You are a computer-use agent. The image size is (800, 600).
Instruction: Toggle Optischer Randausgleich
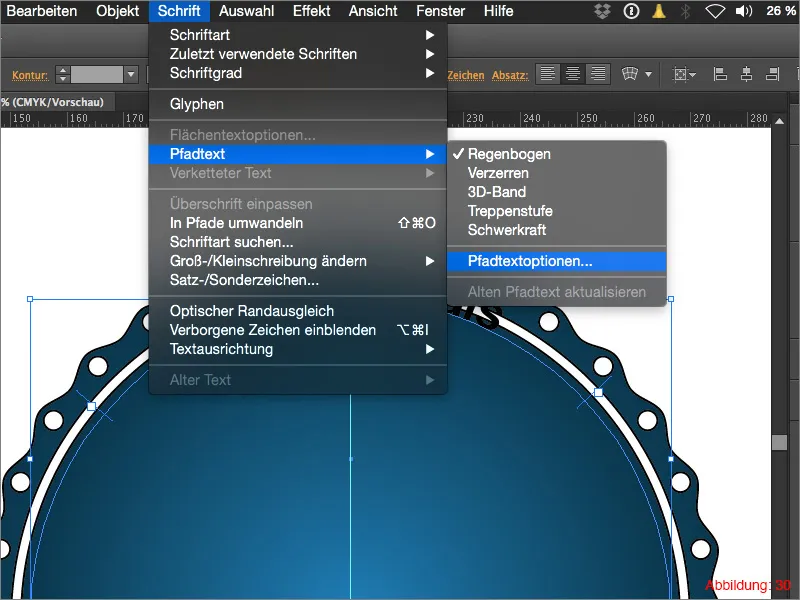(298, 311)
